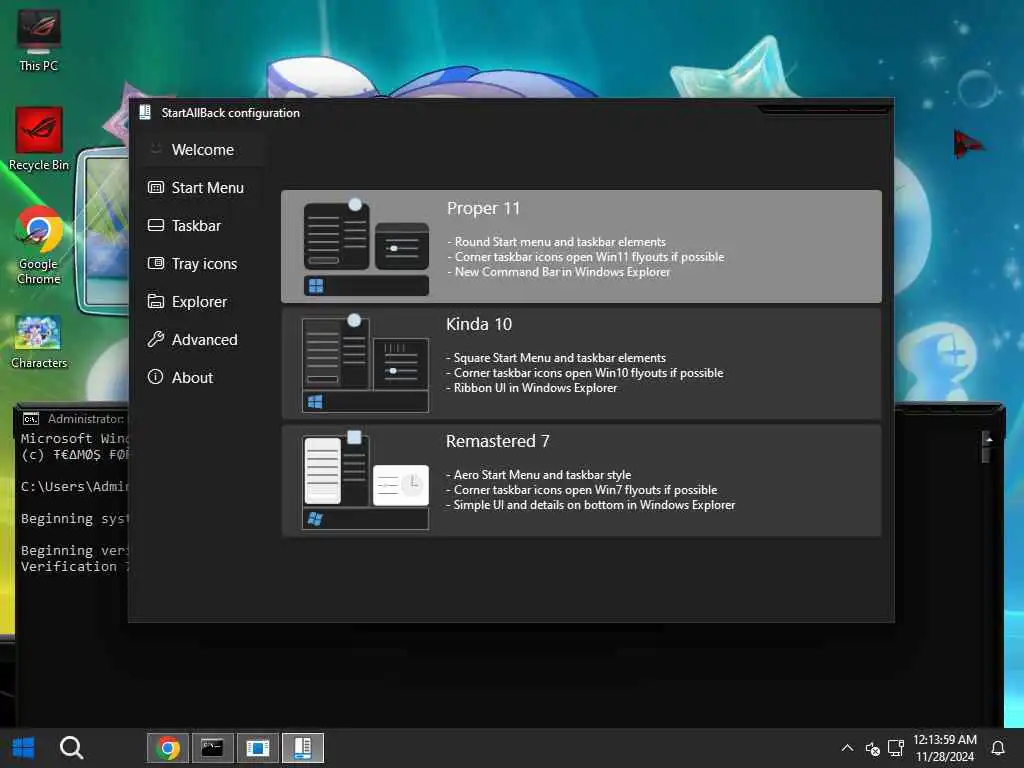This screenshot has width=1024, height=768.
Task: Open taskbar Search
Action: tap(71, 748)
